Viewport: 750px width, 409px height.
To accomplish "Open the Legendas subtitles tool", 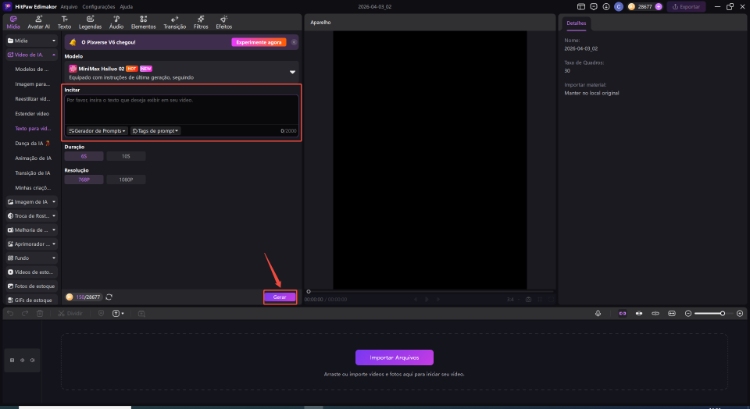I will (90, 21).
